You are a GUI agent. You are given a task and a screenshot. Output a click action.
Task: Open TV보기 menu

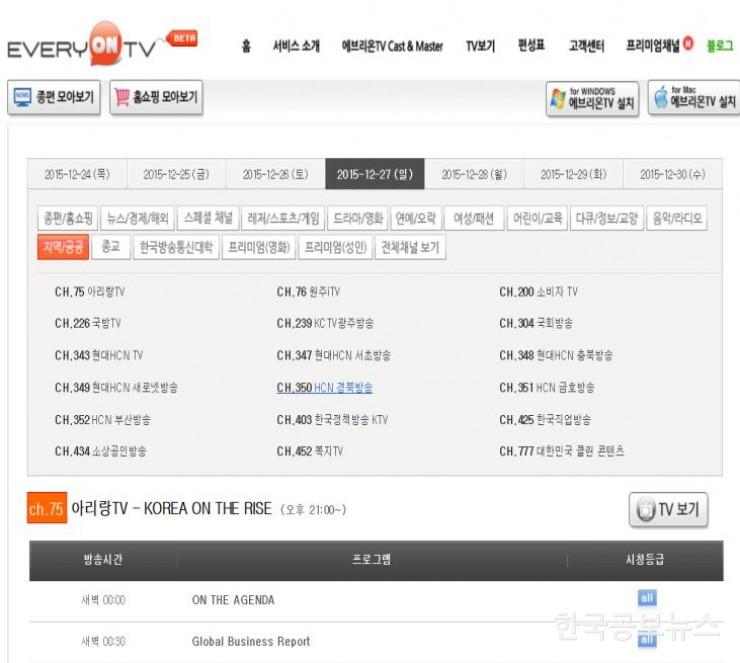480,46
